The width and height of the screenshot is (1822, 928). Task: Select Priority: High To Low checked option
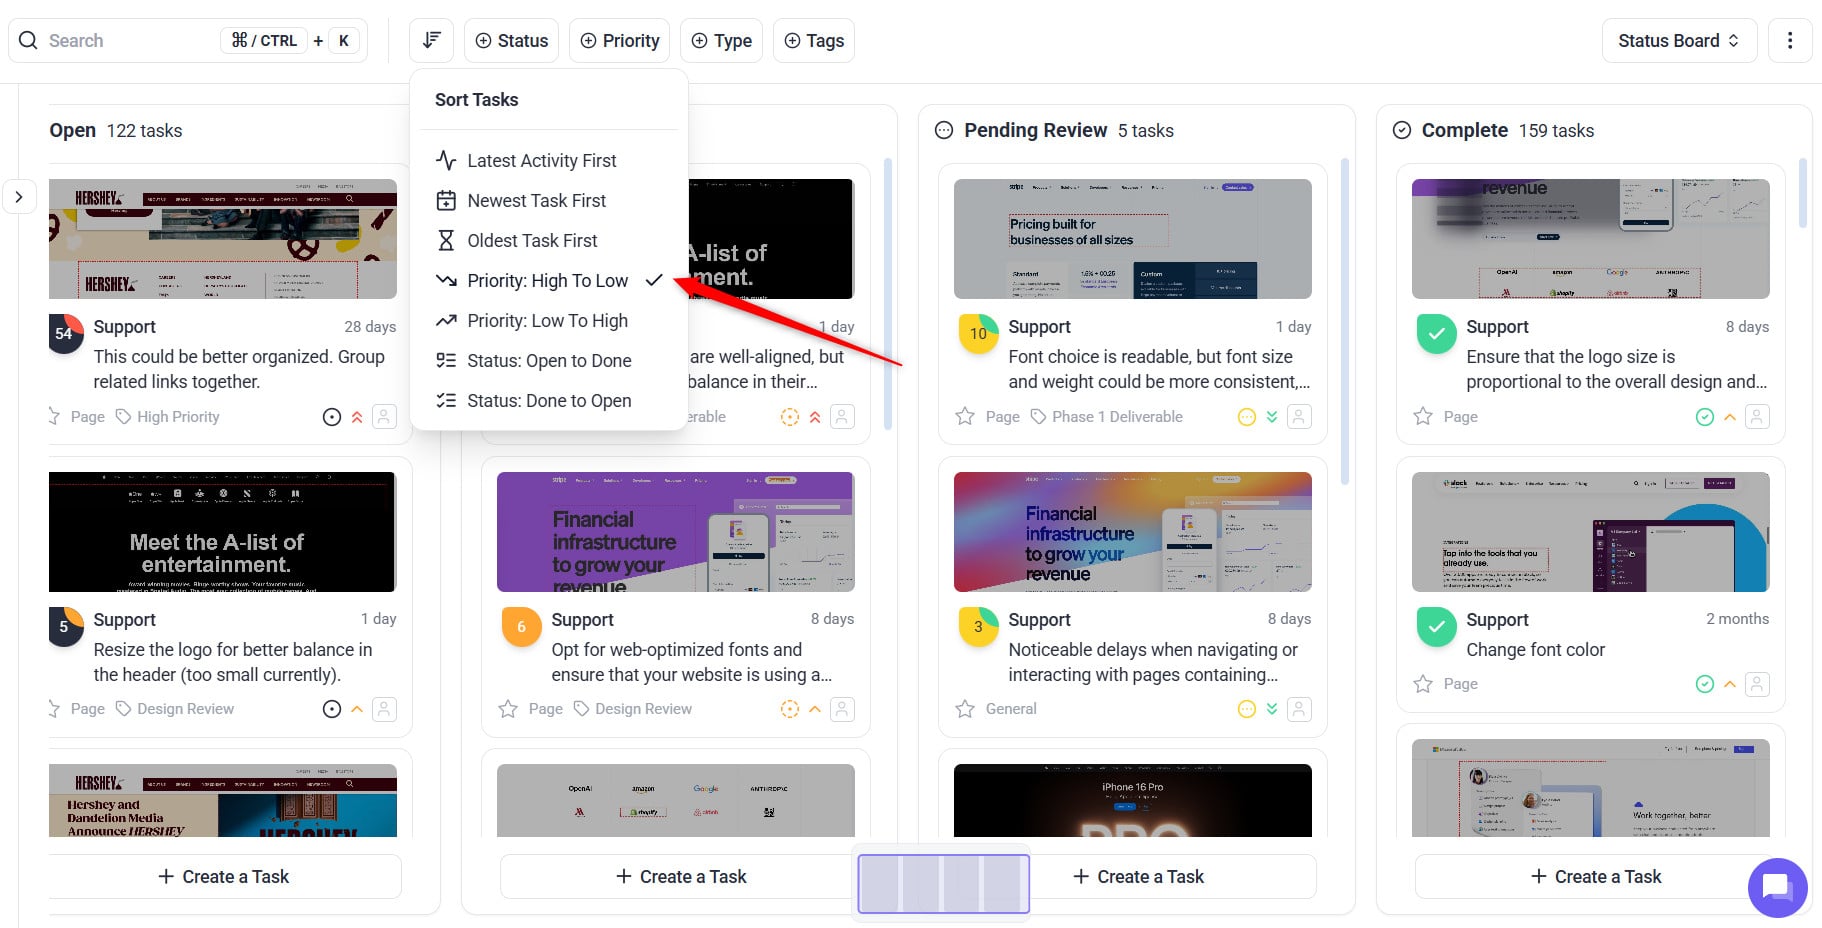548,281
